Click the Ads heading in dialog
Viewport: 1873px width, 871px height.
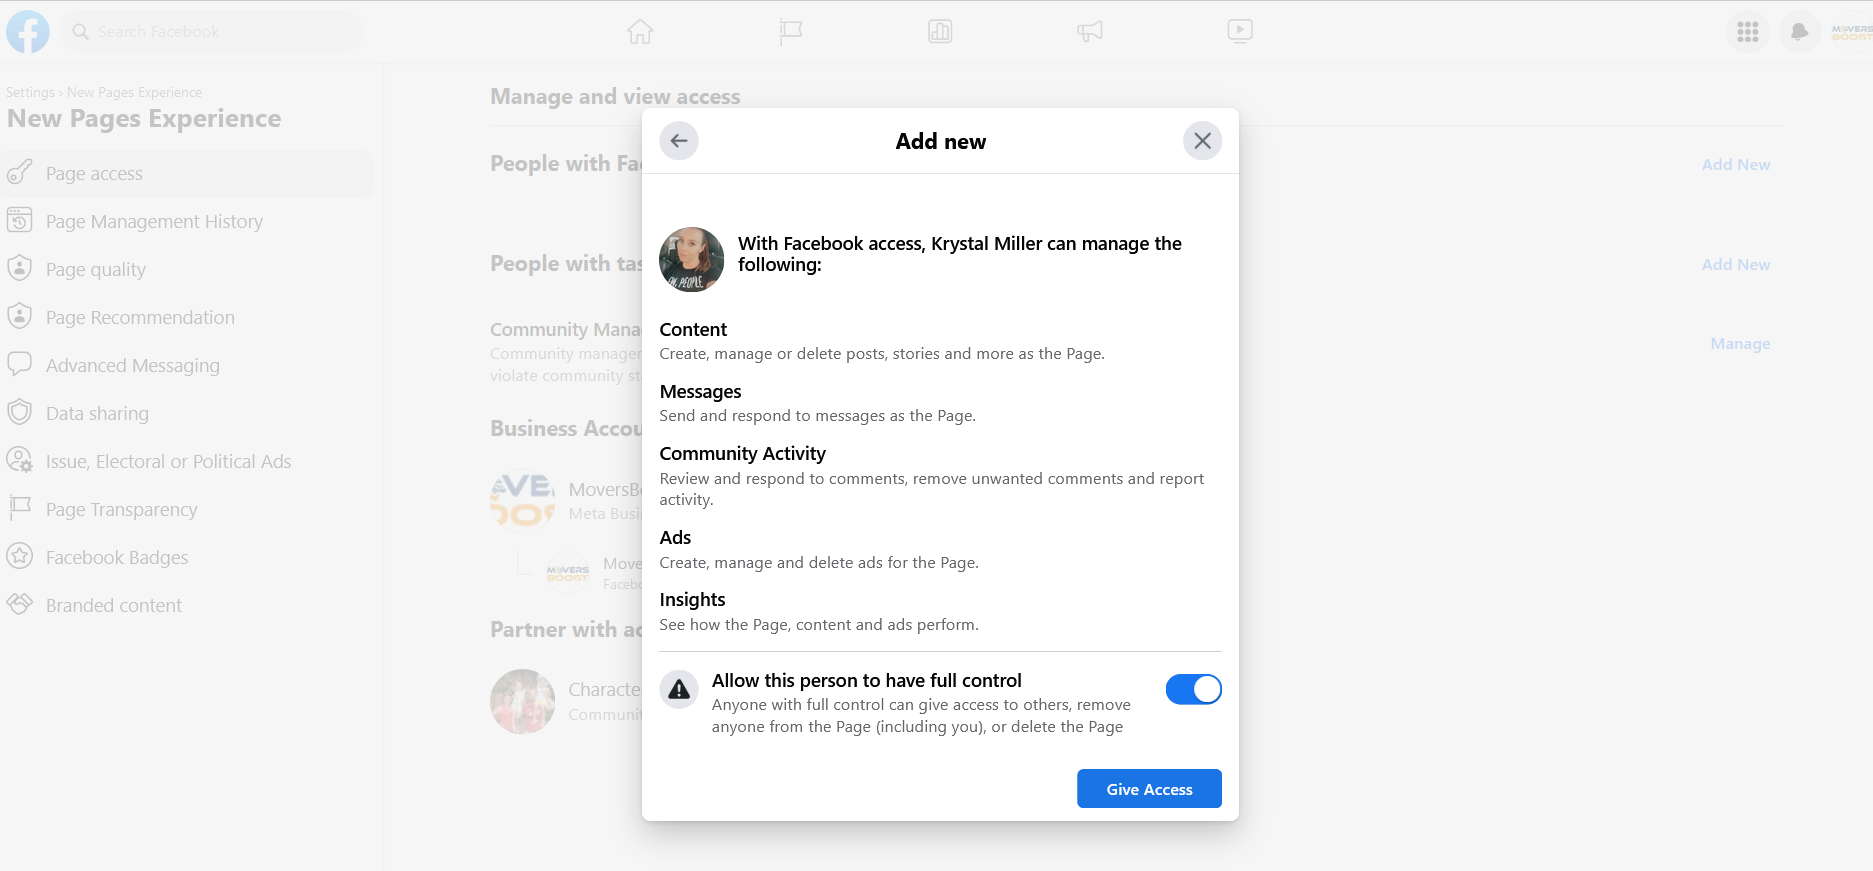(675, 538)
